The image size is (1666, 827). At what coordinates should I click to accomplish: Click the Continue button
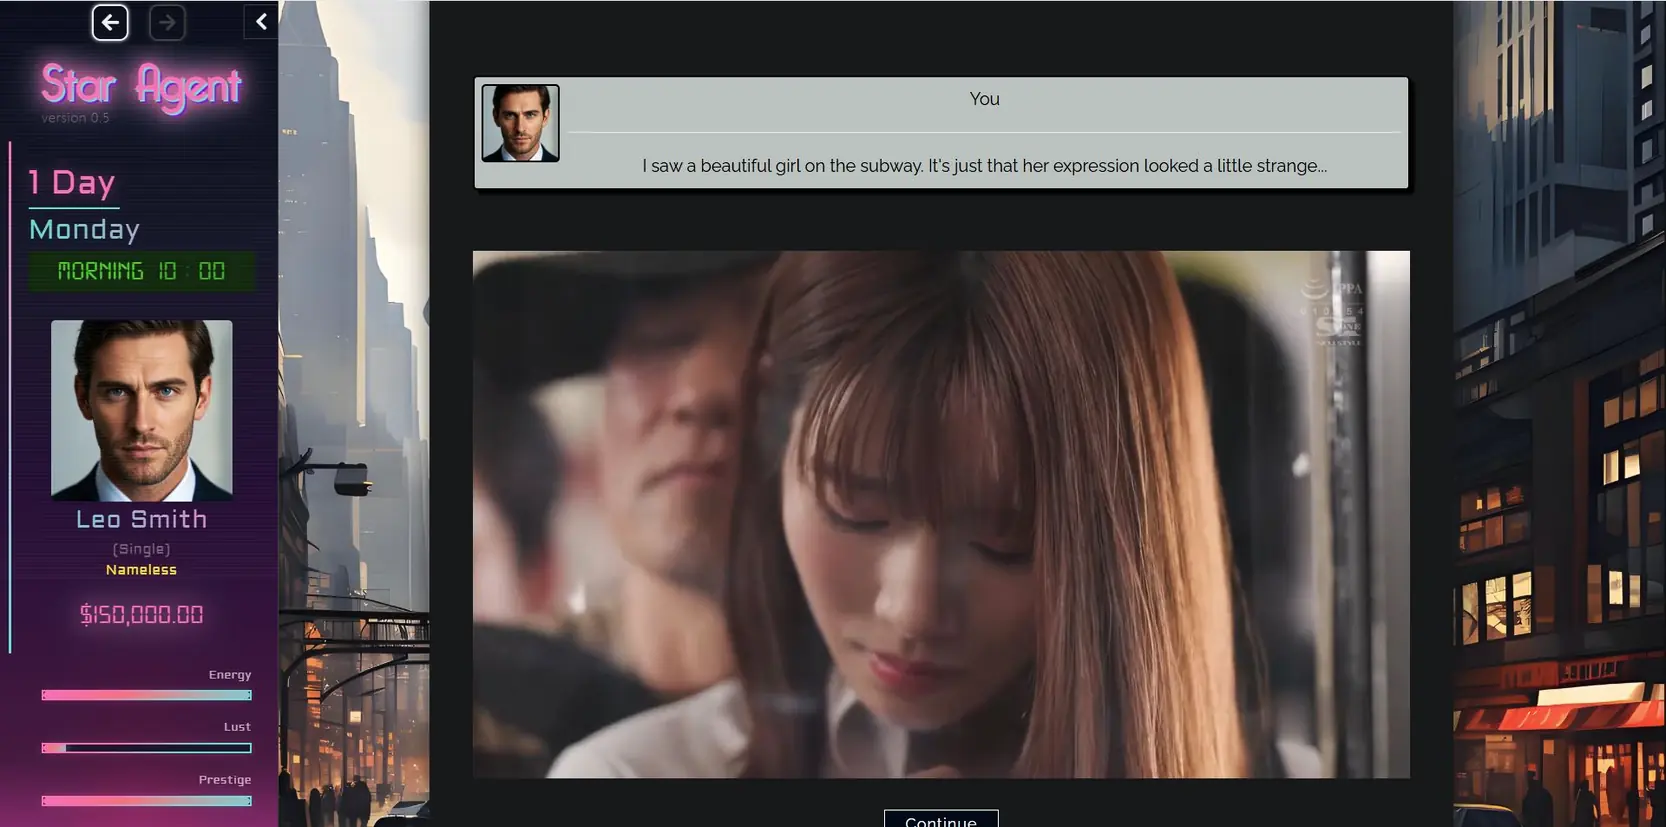940,819
